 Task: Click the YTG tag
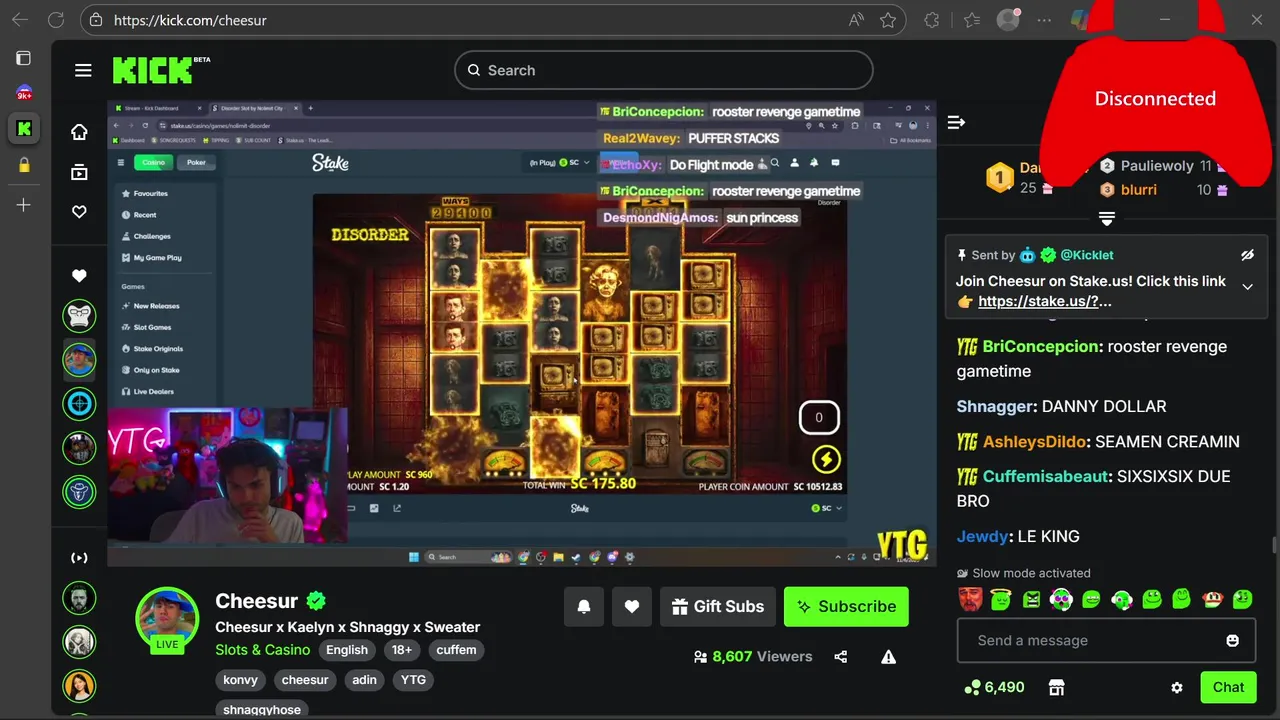click(x=413, y=680)
